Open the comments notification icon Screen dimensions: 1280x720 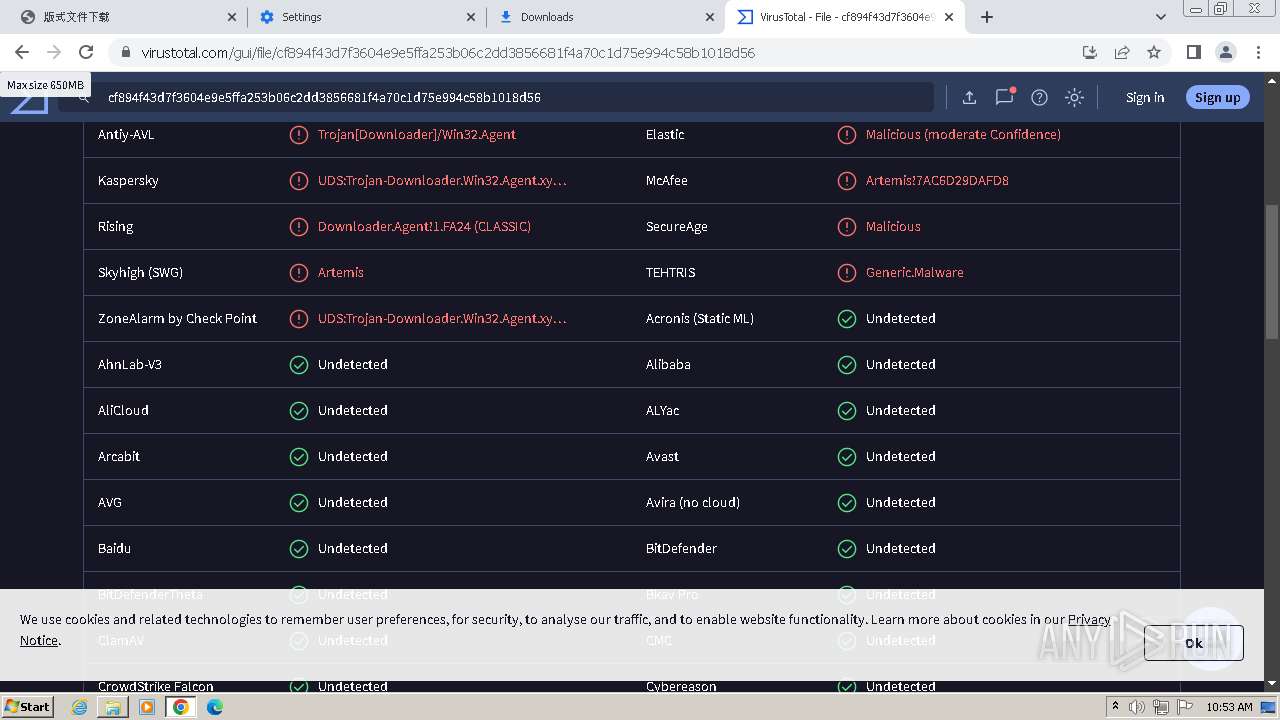pyautogui.click(x=1004, y=97)
